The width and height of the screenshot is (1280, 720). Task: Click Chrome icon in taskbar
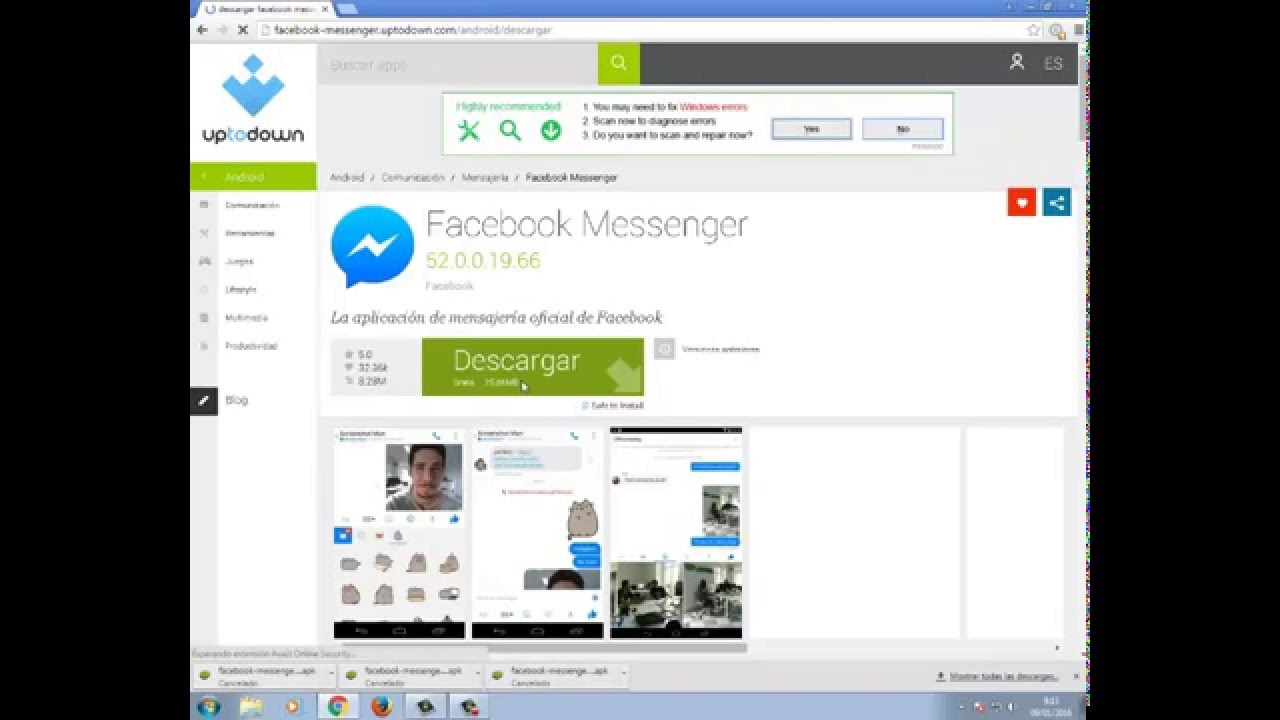pos(338,707)
